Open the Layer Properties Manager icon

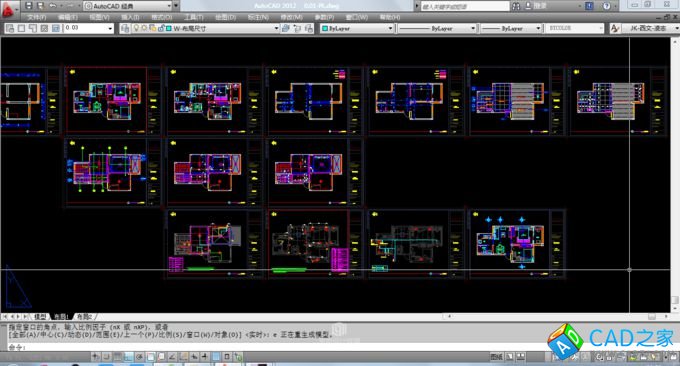tap(125, 28)
